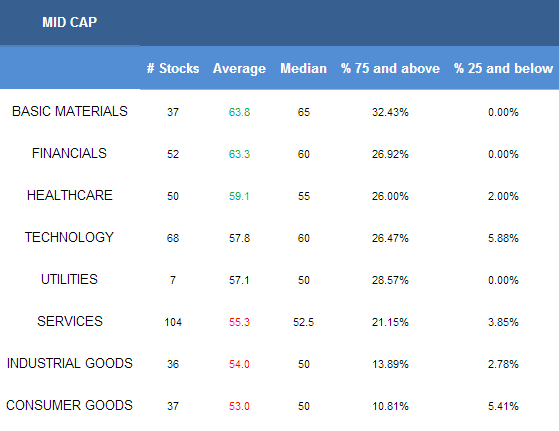Click the Services stock count 104
This screenshot has width=559, height=431.
[173, 322]
